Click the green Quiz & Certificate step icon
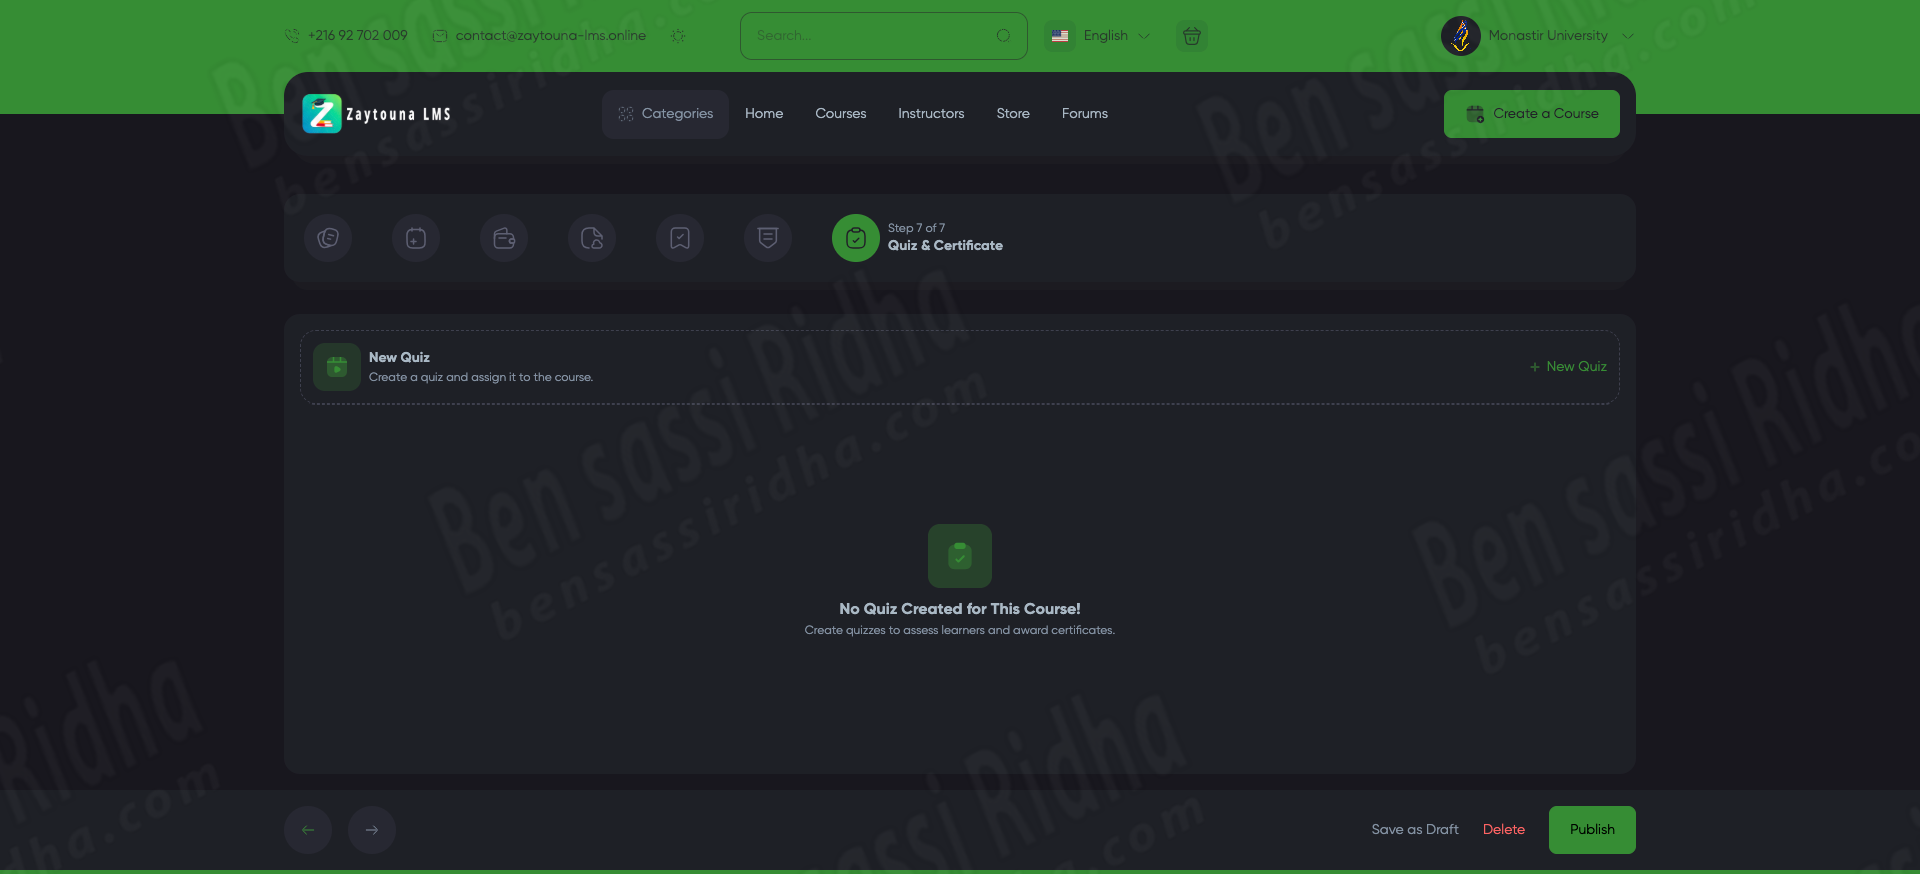This screenshot has width=1920, height=874. click(x=856, y=238)
